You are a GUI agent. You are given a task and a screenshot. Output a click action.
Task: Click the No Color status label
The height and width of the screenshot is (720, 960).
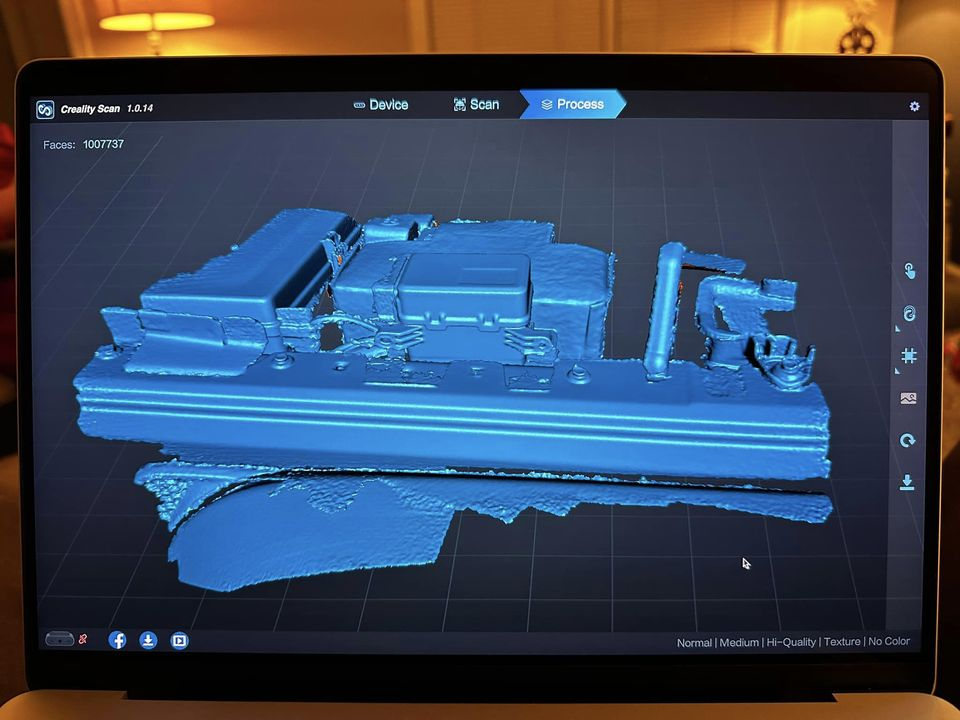tap(889, 641)
